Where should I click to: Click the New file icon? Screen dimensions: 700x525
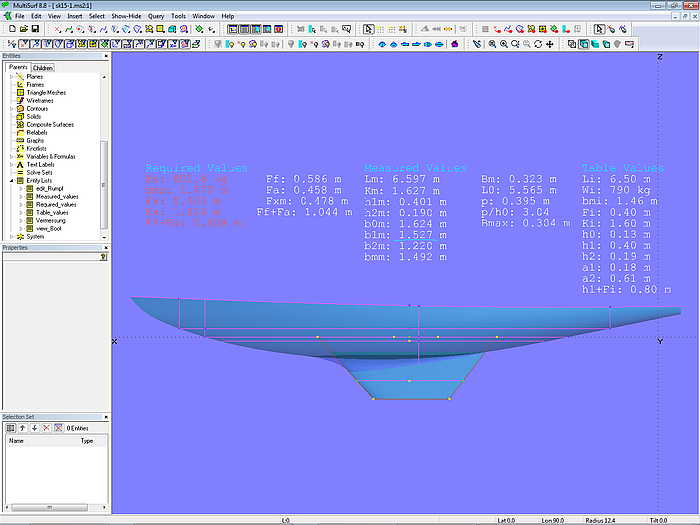[10, 30]
